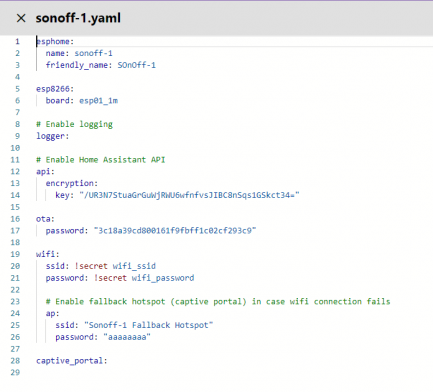Click the sonoff-1.yaml file title

tap(78, 18)
